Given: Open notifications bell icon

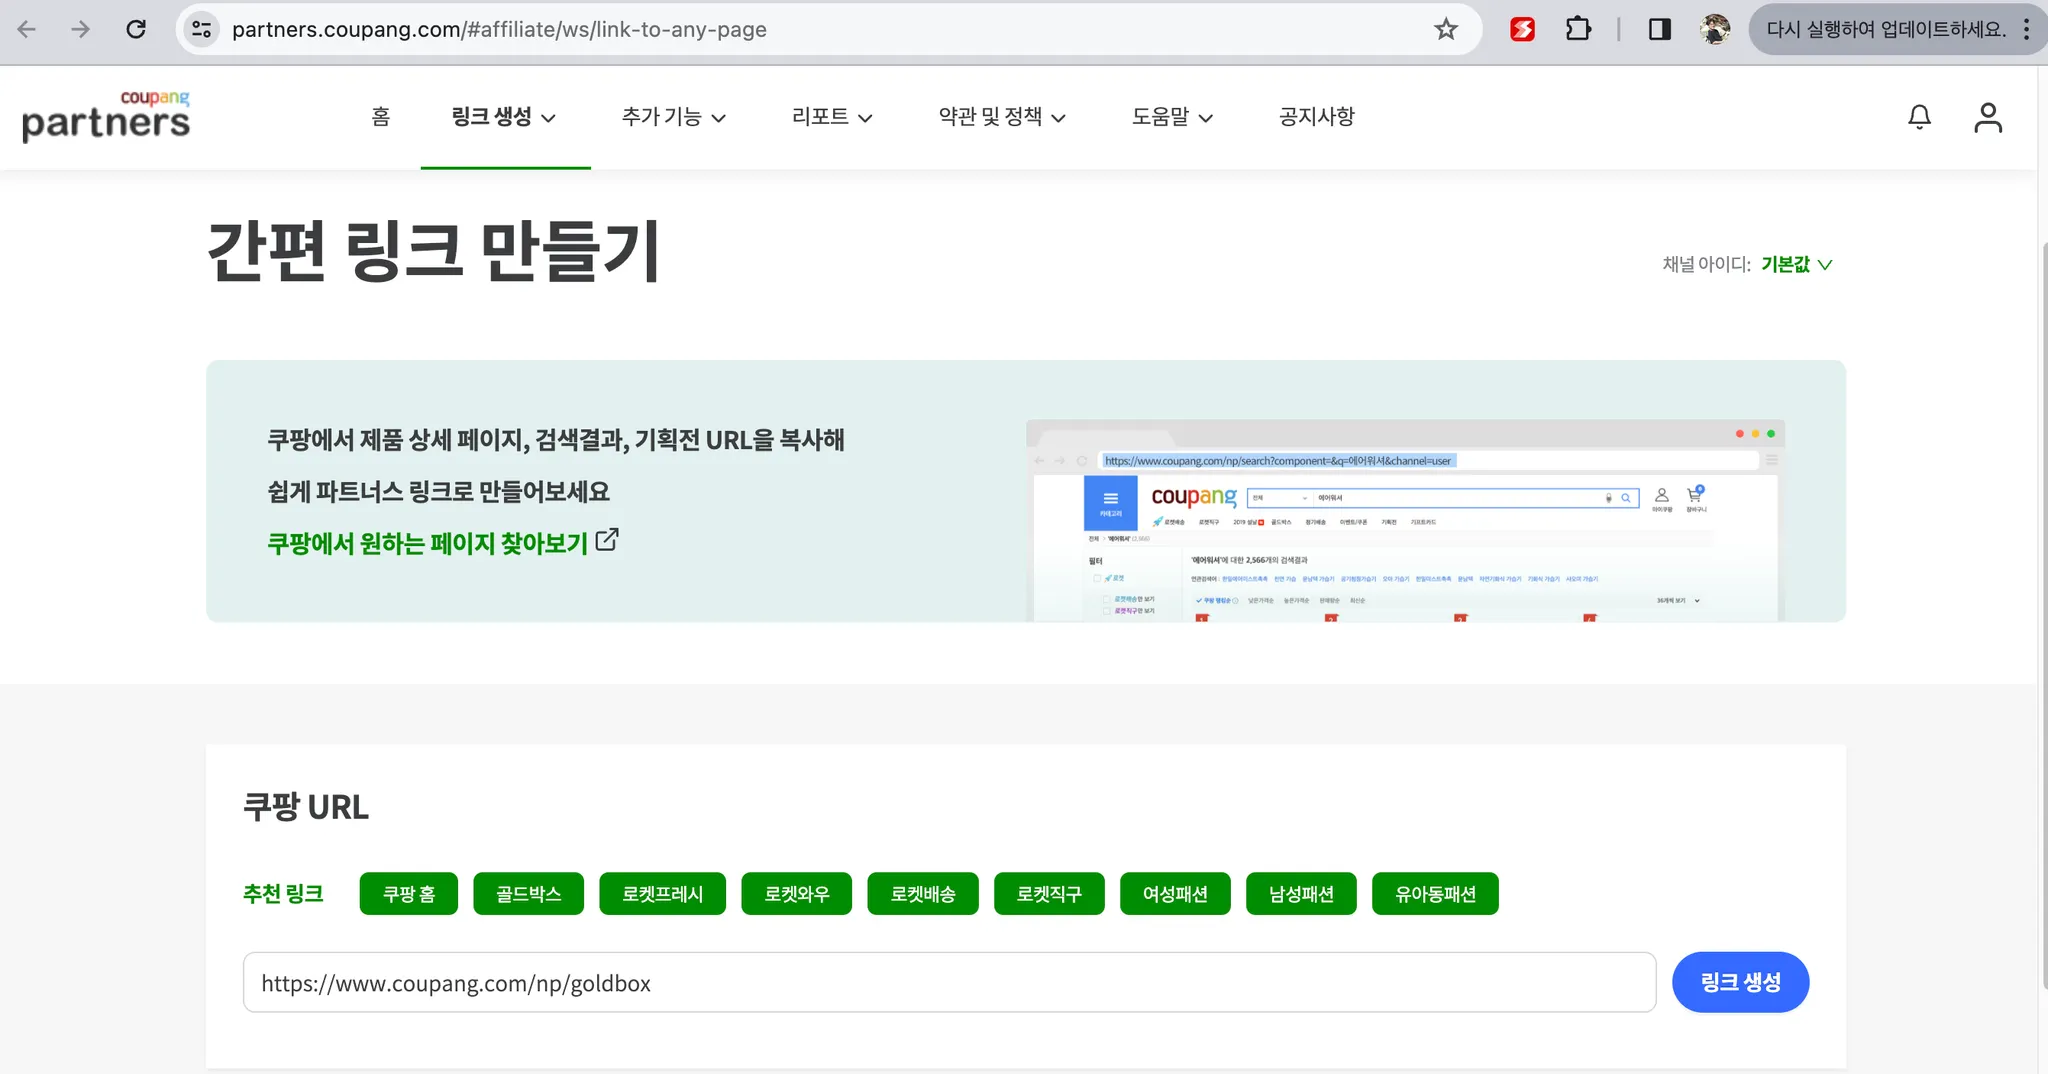Looking at the screenshot, I should pyautogui.click(x=1919, y=117).
